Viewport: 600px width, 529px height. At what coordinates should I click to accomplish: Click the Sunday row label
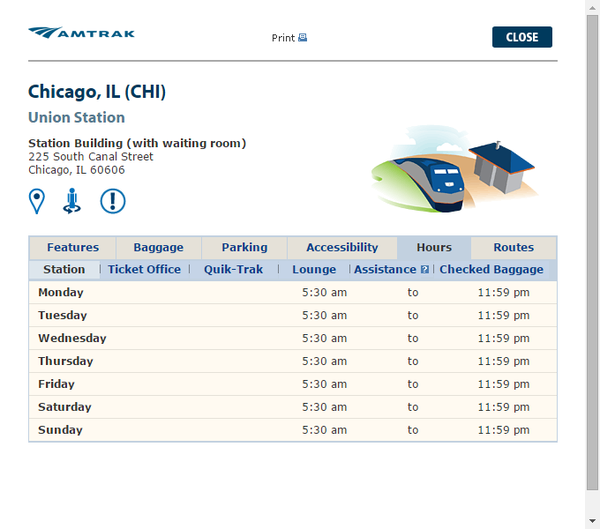60,430
